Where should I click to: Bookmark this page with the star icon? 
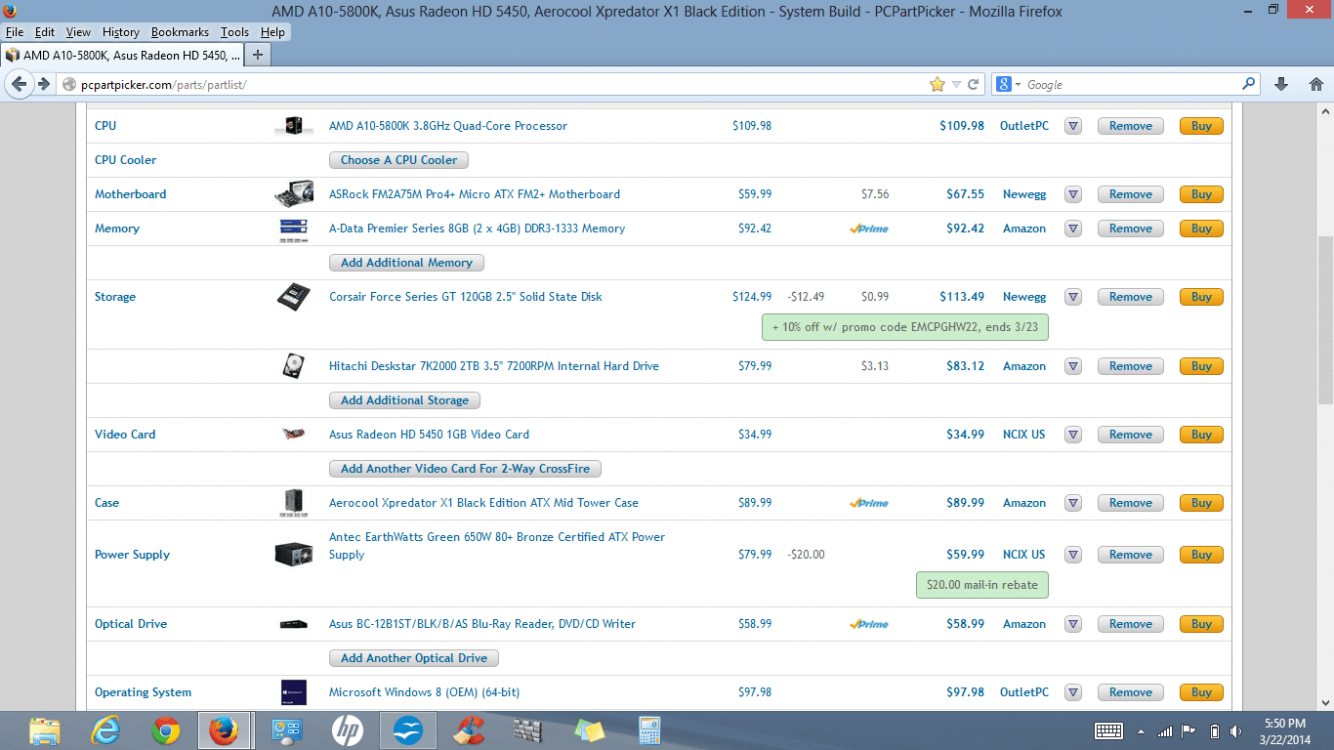(x=937, y=85)
